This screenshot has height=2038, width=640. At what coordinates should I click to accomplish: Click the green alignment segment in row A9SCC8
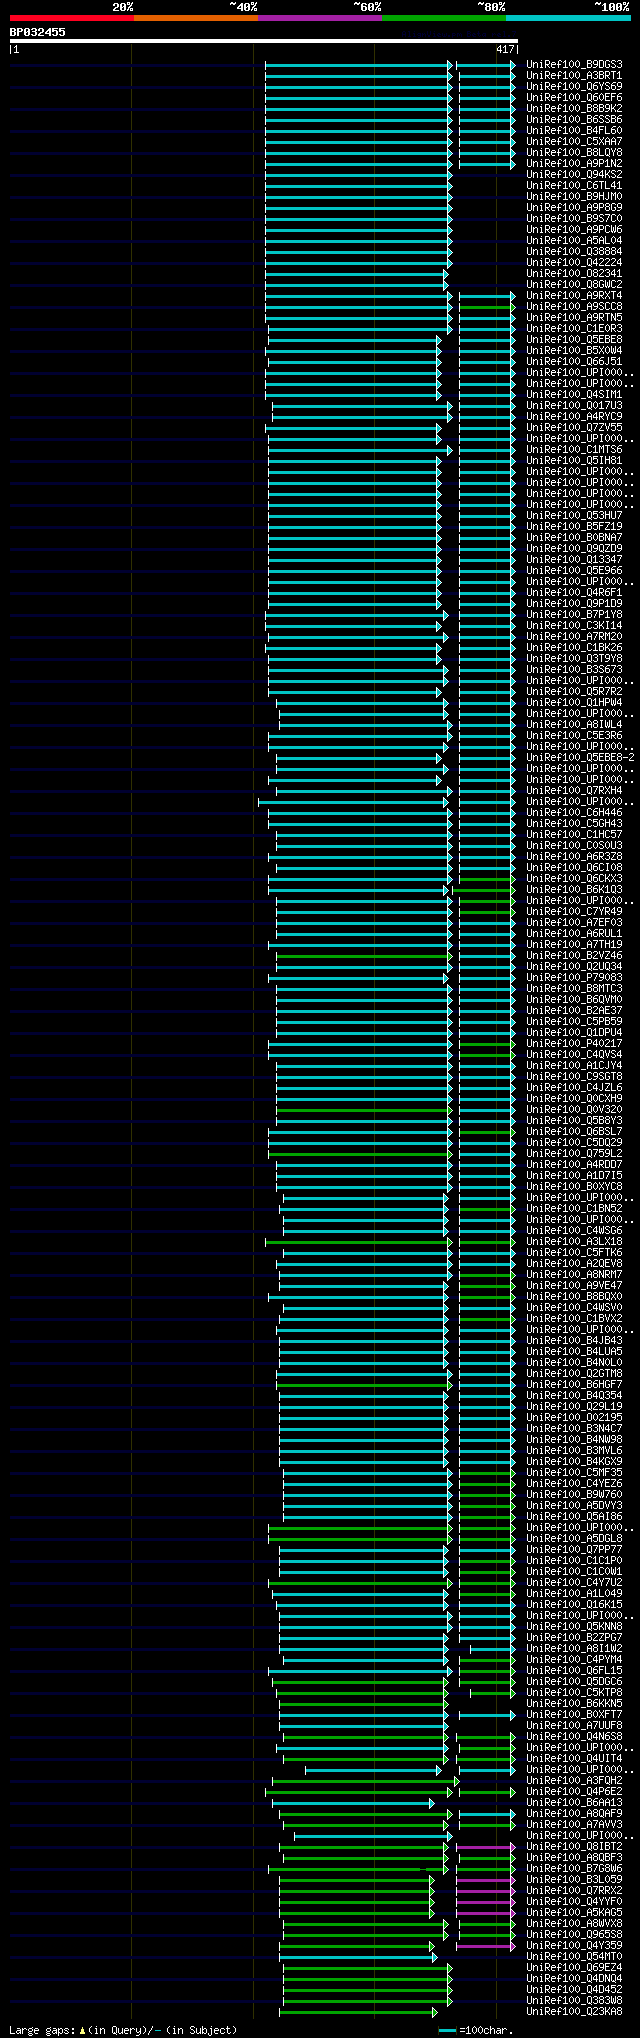[487, 307]
